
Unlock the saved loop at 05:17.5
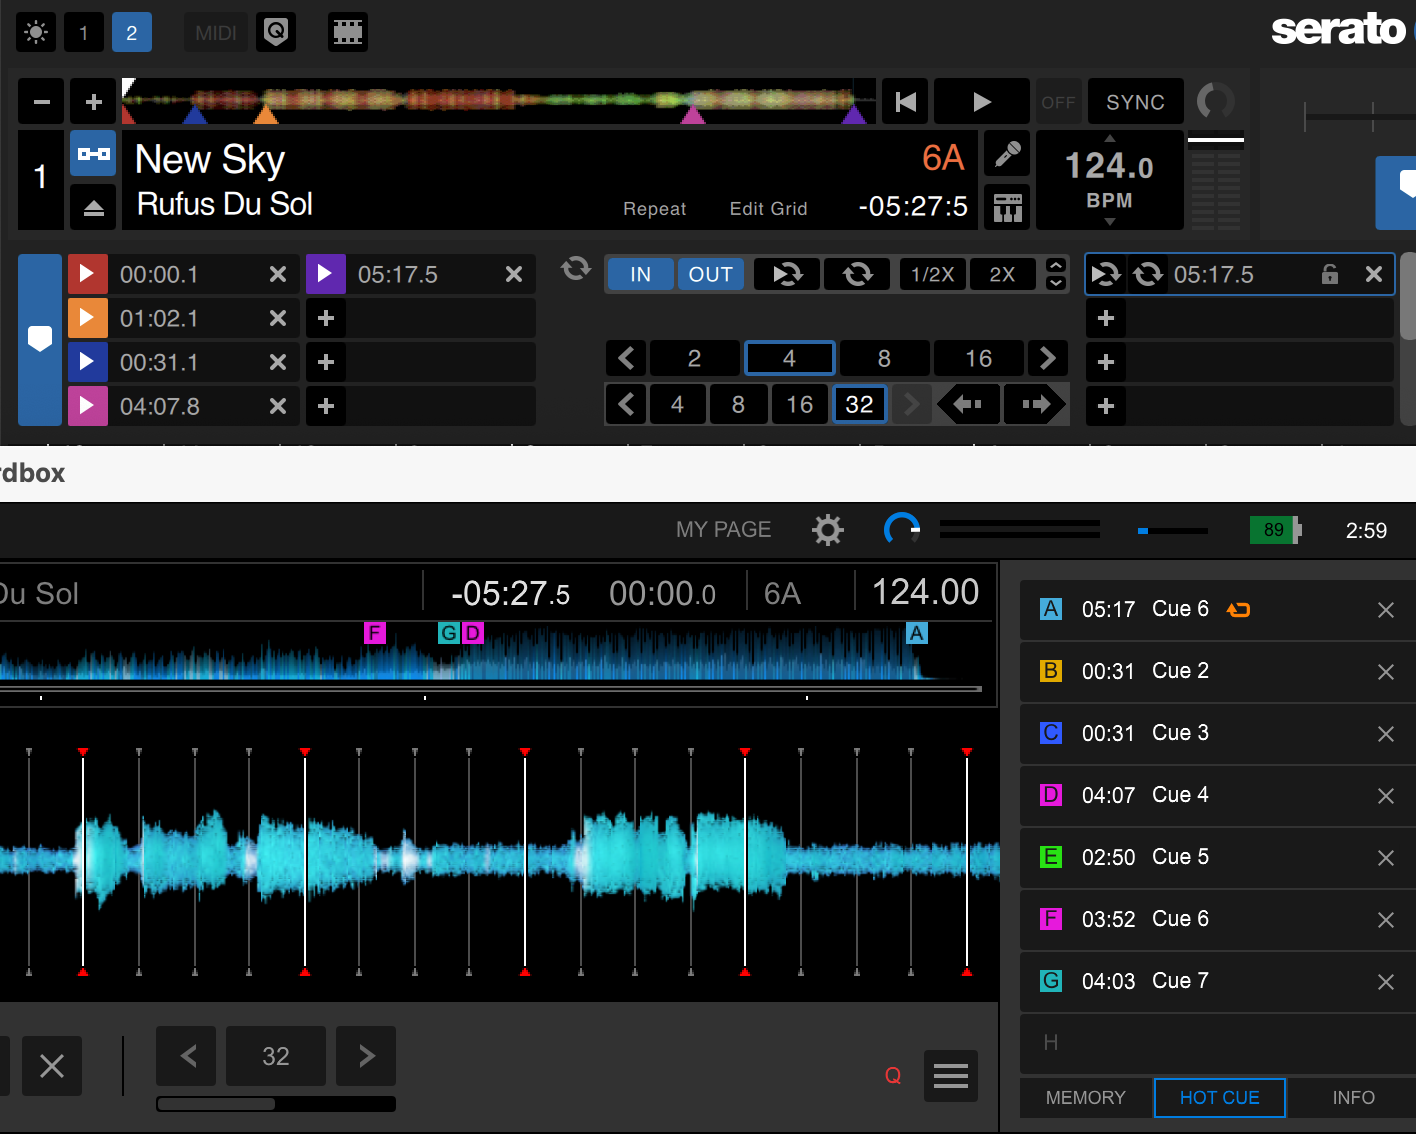coord(1329,274)
